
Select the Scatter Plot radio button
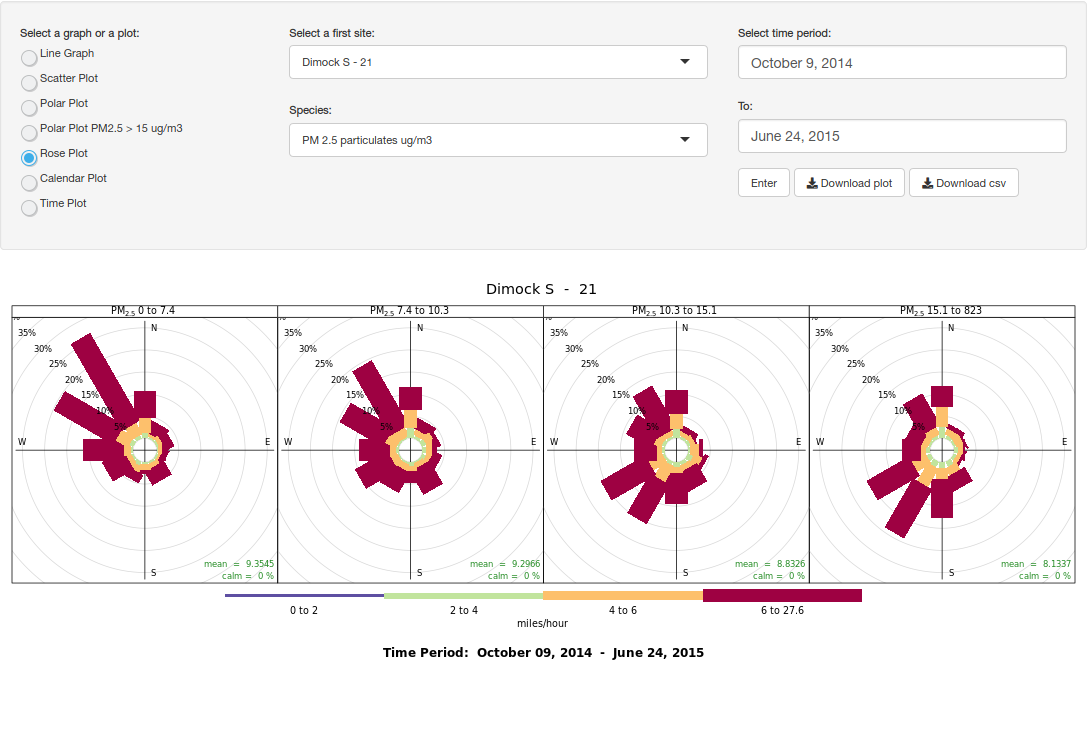(x=29, y=83)
